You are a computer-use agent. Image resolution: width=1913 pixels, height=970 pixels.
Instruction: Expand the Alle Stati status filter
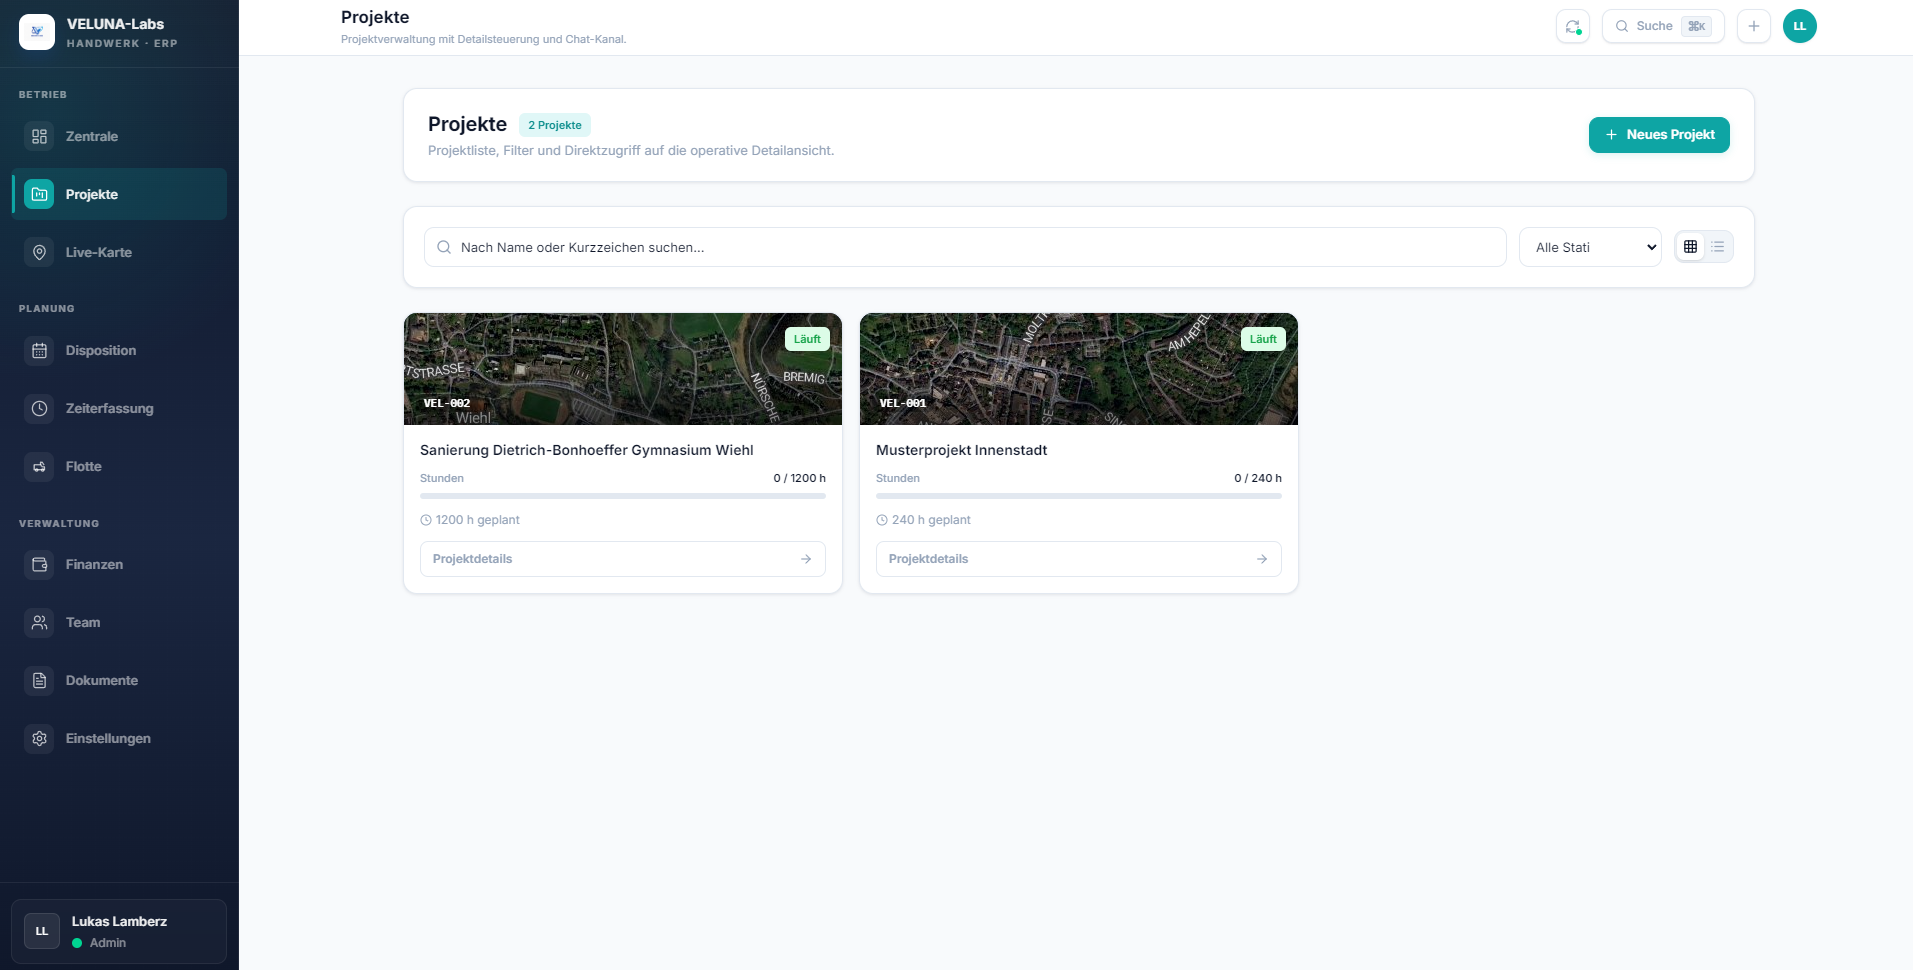(1589, 247)
